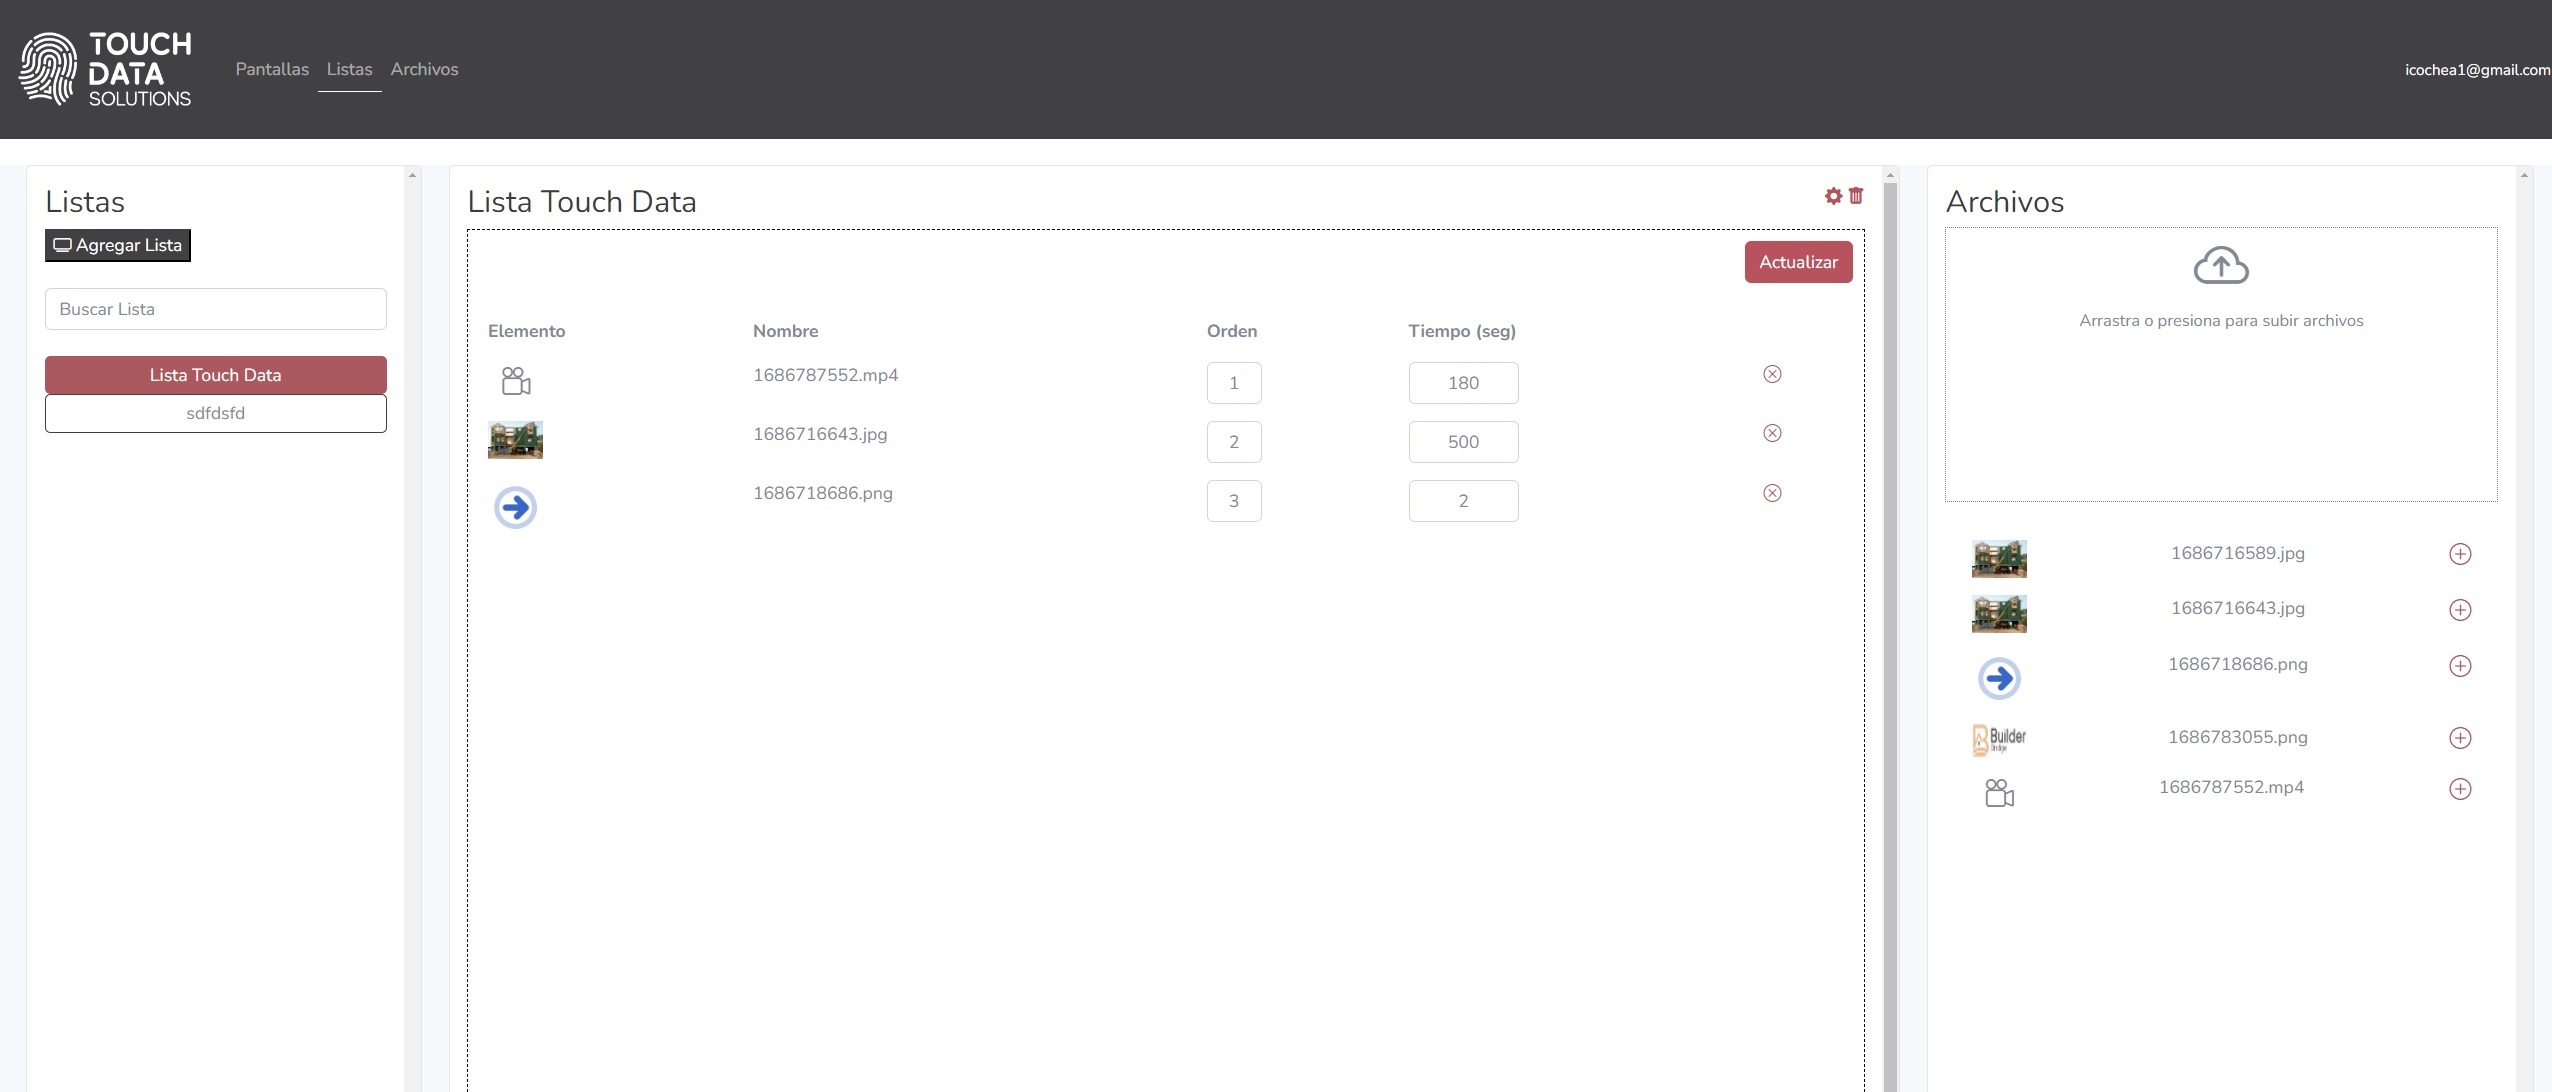This screenshot has width=2552, height=1092.
Task: Add 1686718686.png file with plus icon
Action: click(x=2460, y=666)
